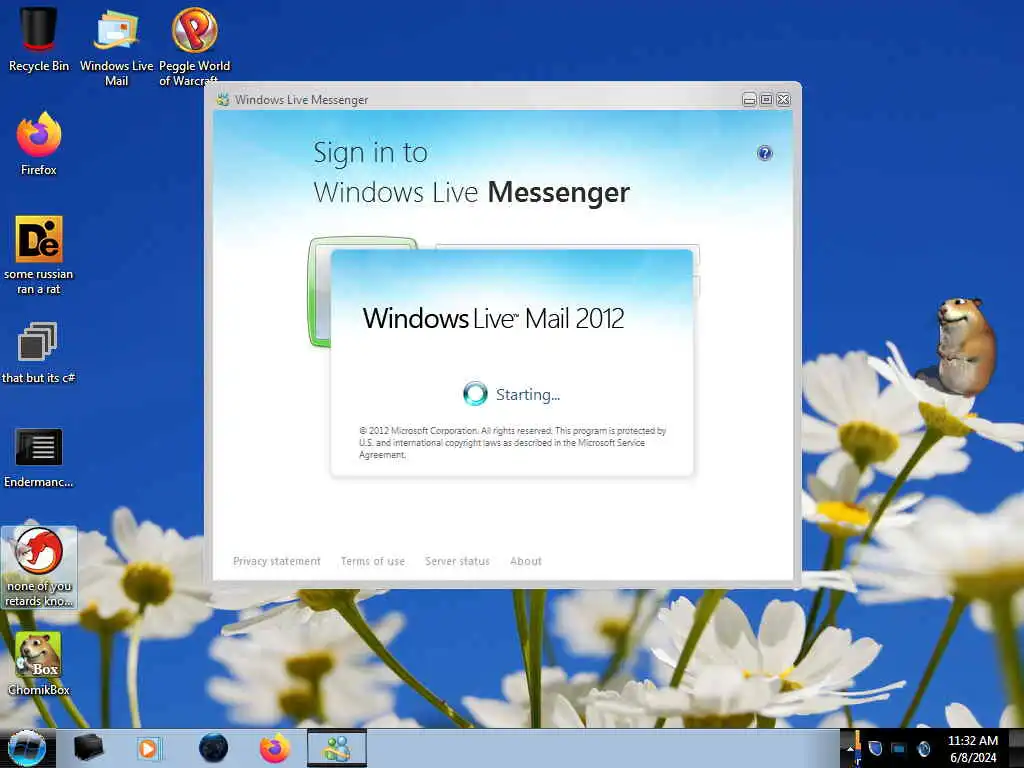The width and height of the screenshot is (1024, 768).
Task: Click the round tray icon beside the clock
Action: tap(923, 748)
